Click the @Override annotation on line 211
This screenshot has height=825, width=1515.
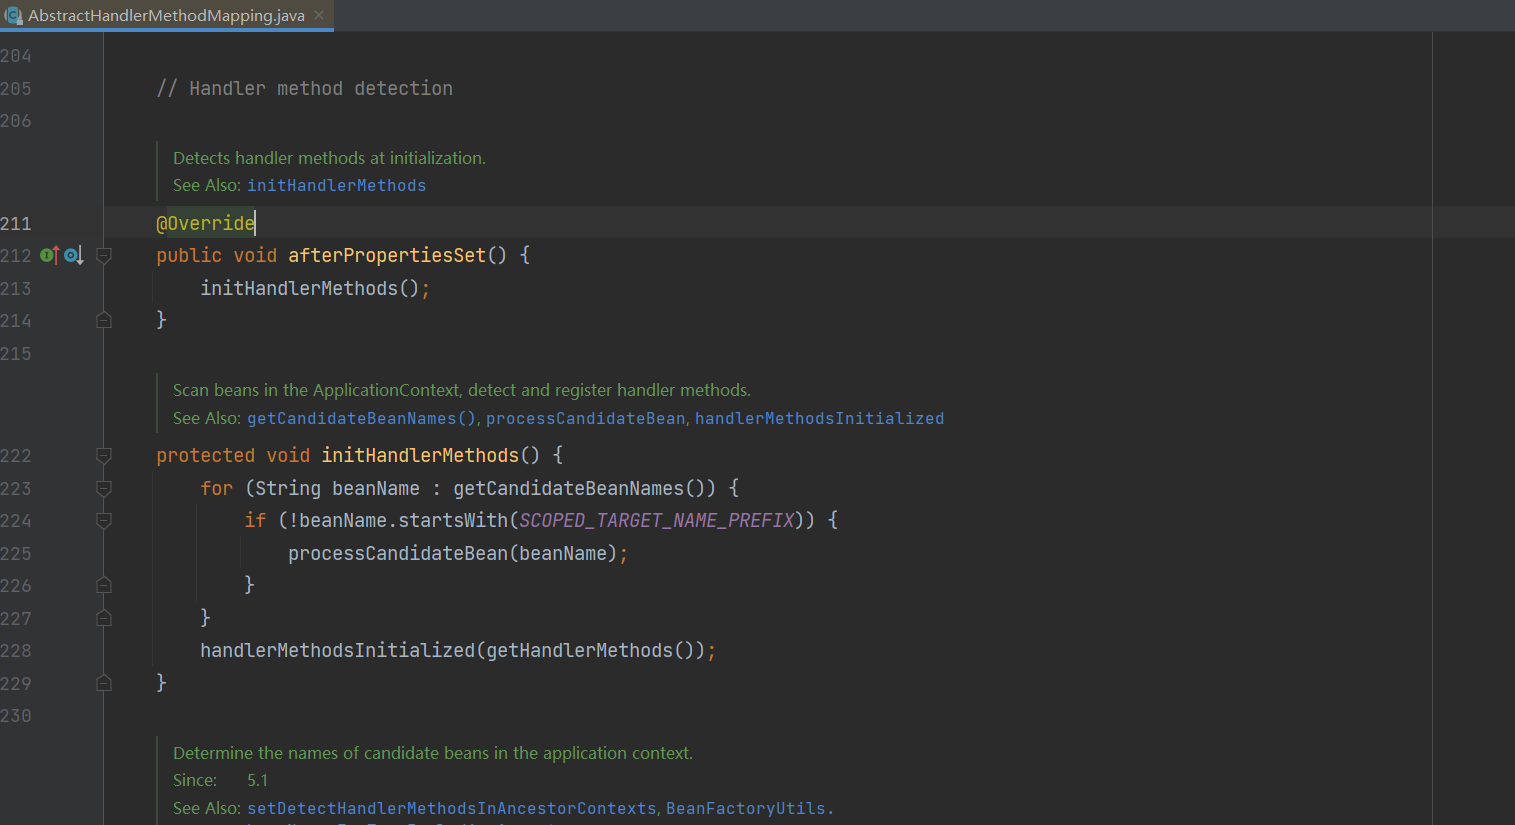click(206, 223)
